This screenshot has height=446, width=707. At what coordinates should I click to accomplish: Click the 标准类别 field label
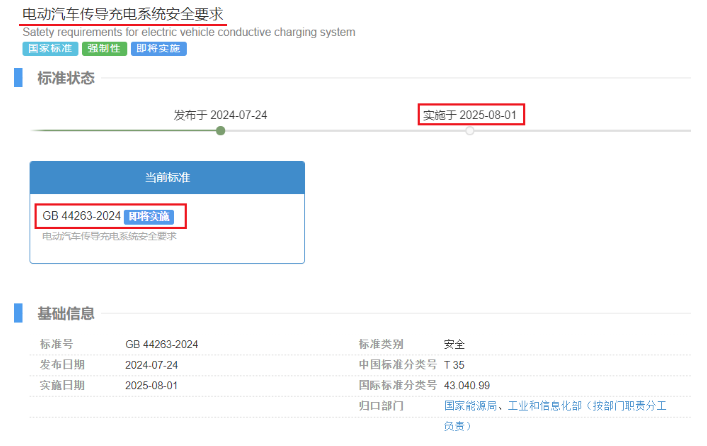pos(381,344)
